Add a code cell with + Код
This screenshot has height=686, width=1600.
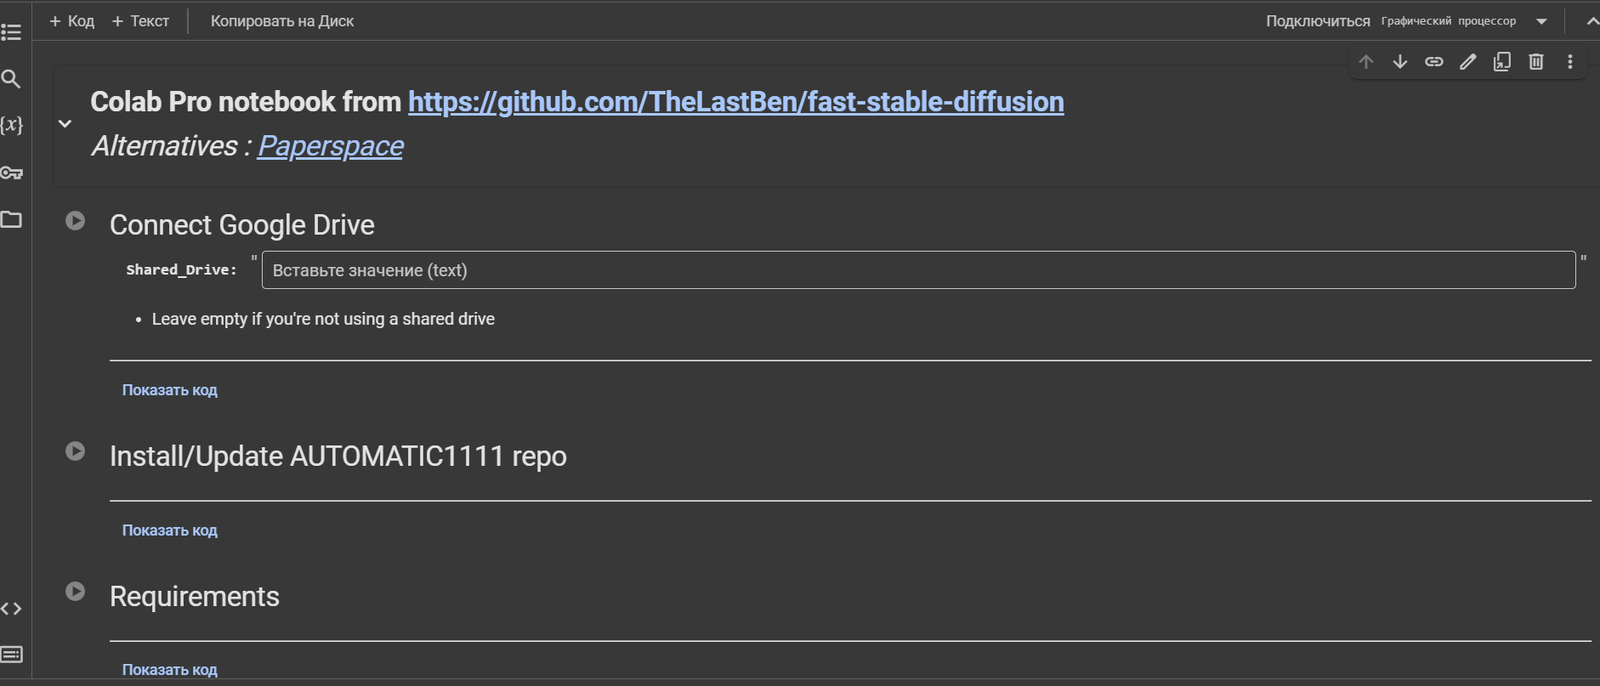click(x=72, y=21)
